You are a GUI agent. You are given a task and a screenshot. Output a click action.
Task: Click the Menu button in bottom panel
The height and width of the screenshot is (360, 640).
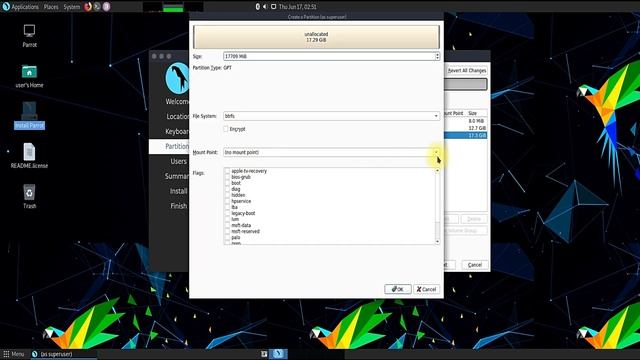click(x=13, y=354)
